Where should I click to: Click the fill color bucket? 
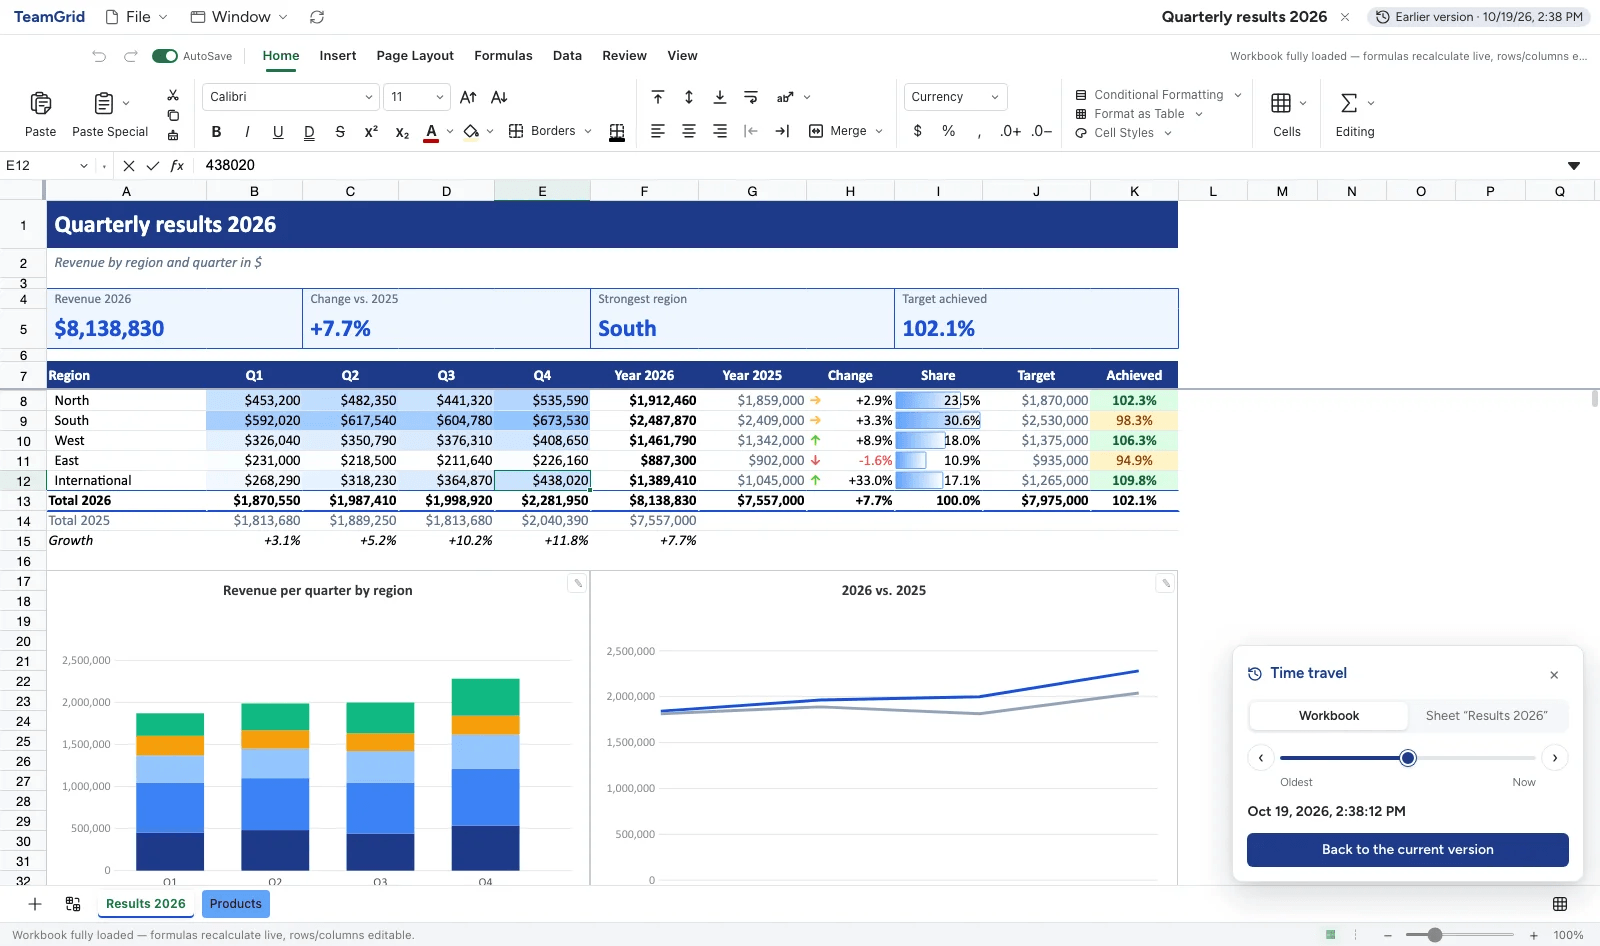471,131
